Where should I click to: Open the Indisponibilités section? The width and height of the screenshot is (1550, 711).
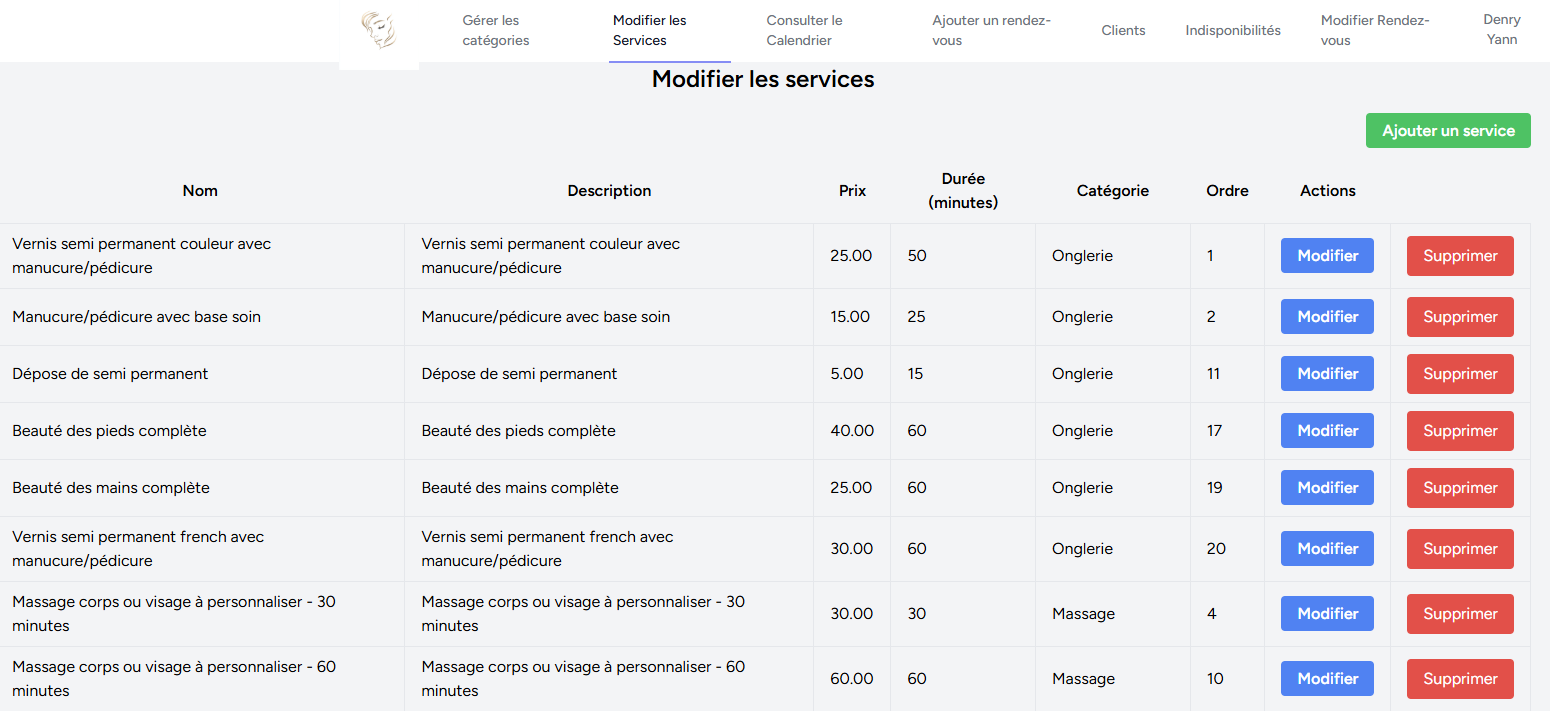[1233, 30]
